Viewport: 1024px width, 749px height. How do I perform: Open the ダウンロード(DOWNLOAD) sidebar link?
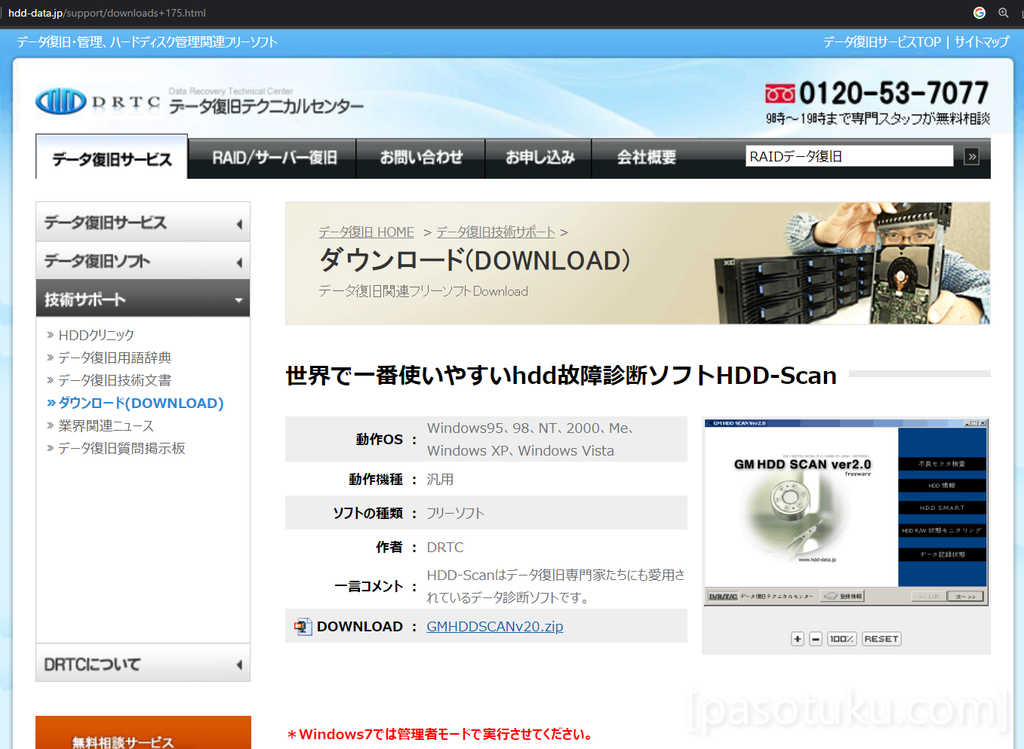(140, 403)
